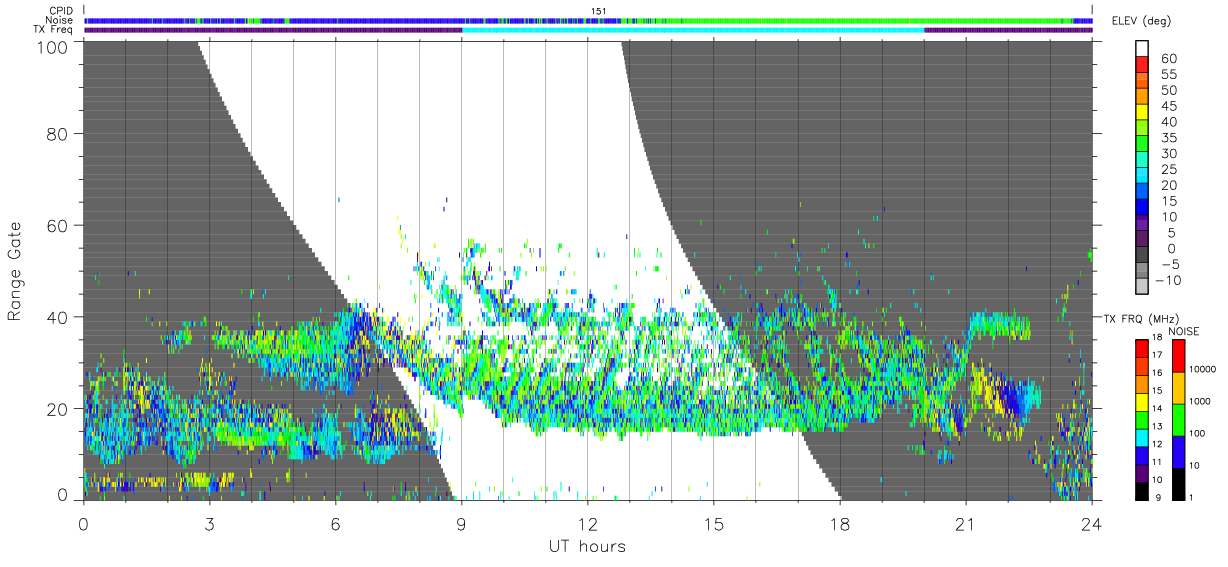Screen dimensions: 1228x567
Task: Click the 30 label on ELEV colorbar
Action: [1168, 153]
